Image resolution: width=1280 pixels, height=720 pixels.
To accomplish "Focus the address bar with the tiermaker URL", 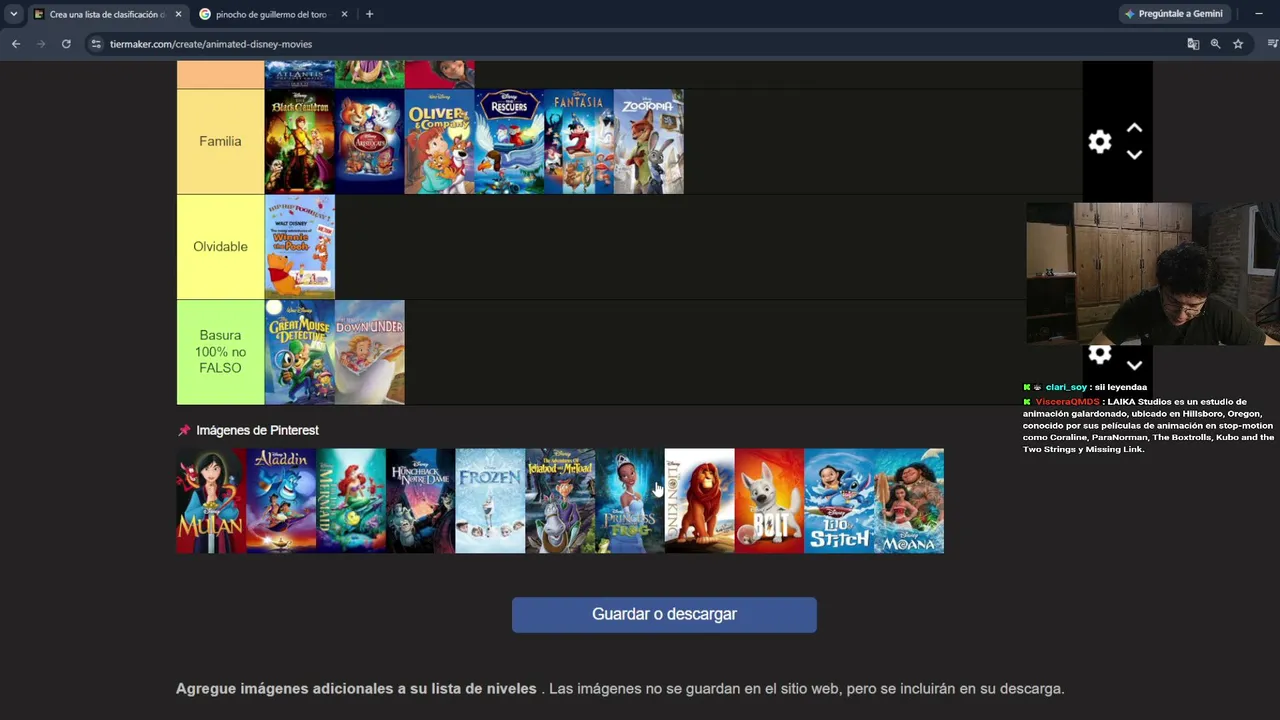I will [640, 44].
